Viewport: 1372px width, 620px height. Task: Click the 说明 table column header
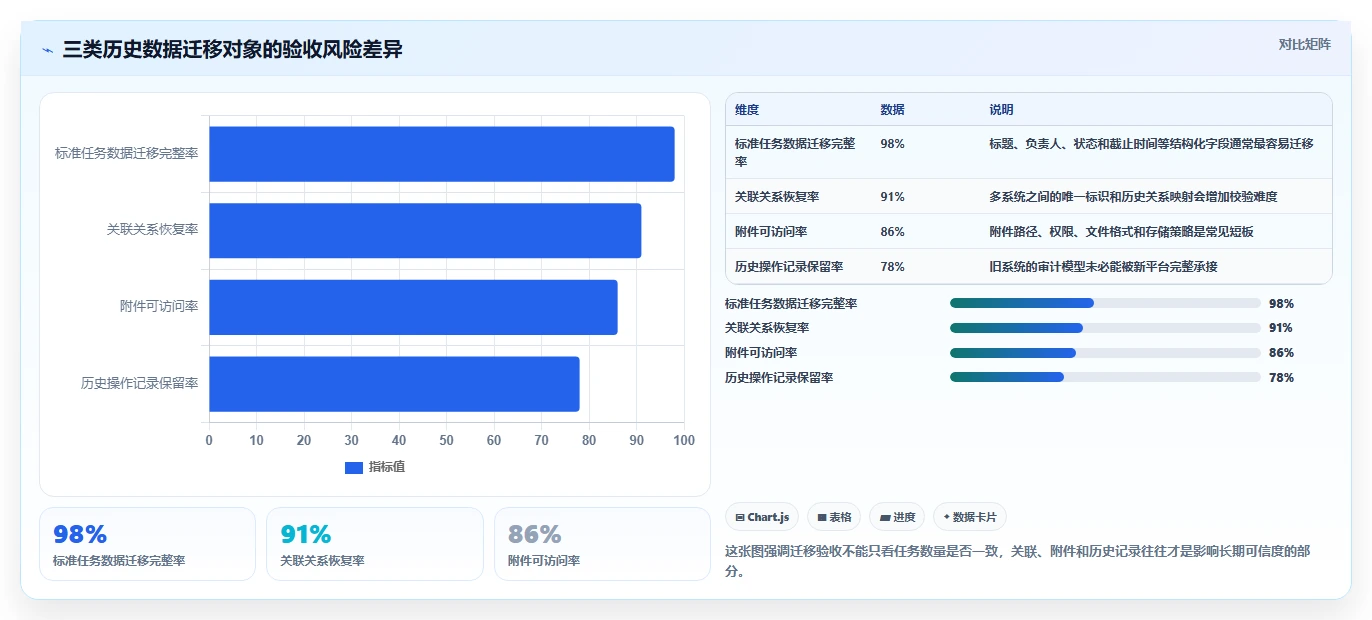pos(1001,110)
